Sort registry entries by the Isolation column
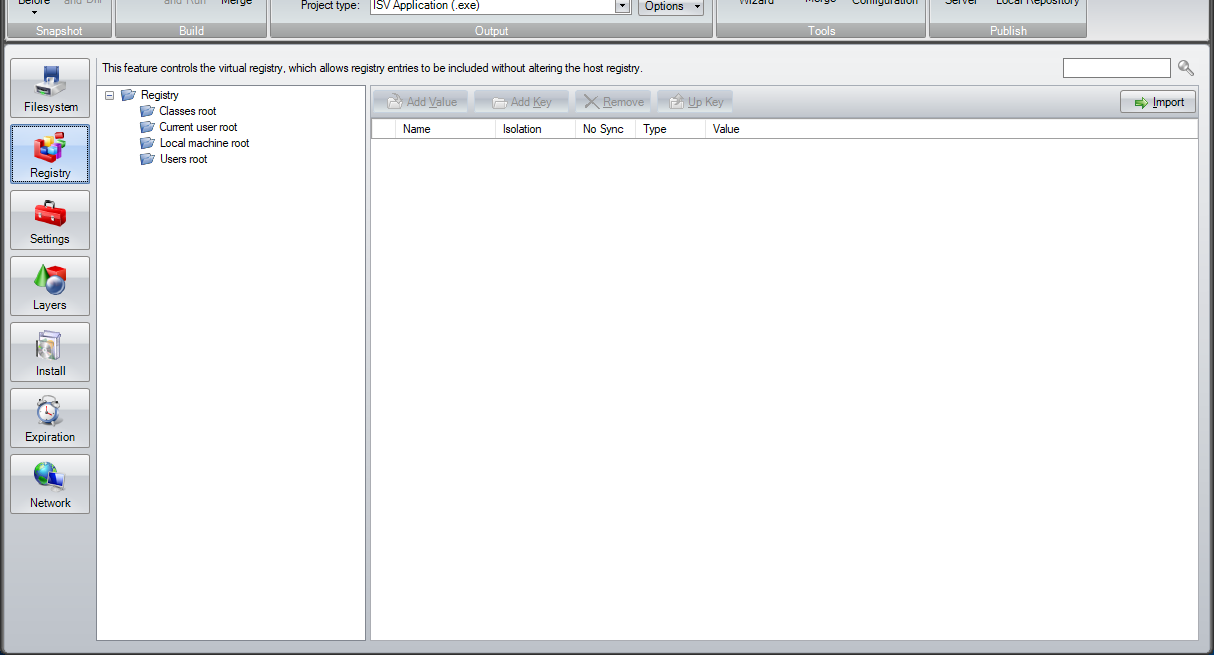 click(521, 128)
